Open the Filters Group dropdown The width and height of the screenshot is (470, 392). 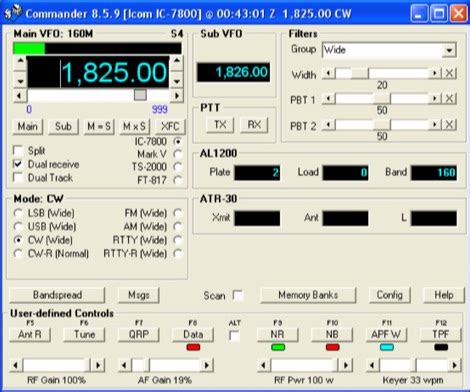pos(449,51)
